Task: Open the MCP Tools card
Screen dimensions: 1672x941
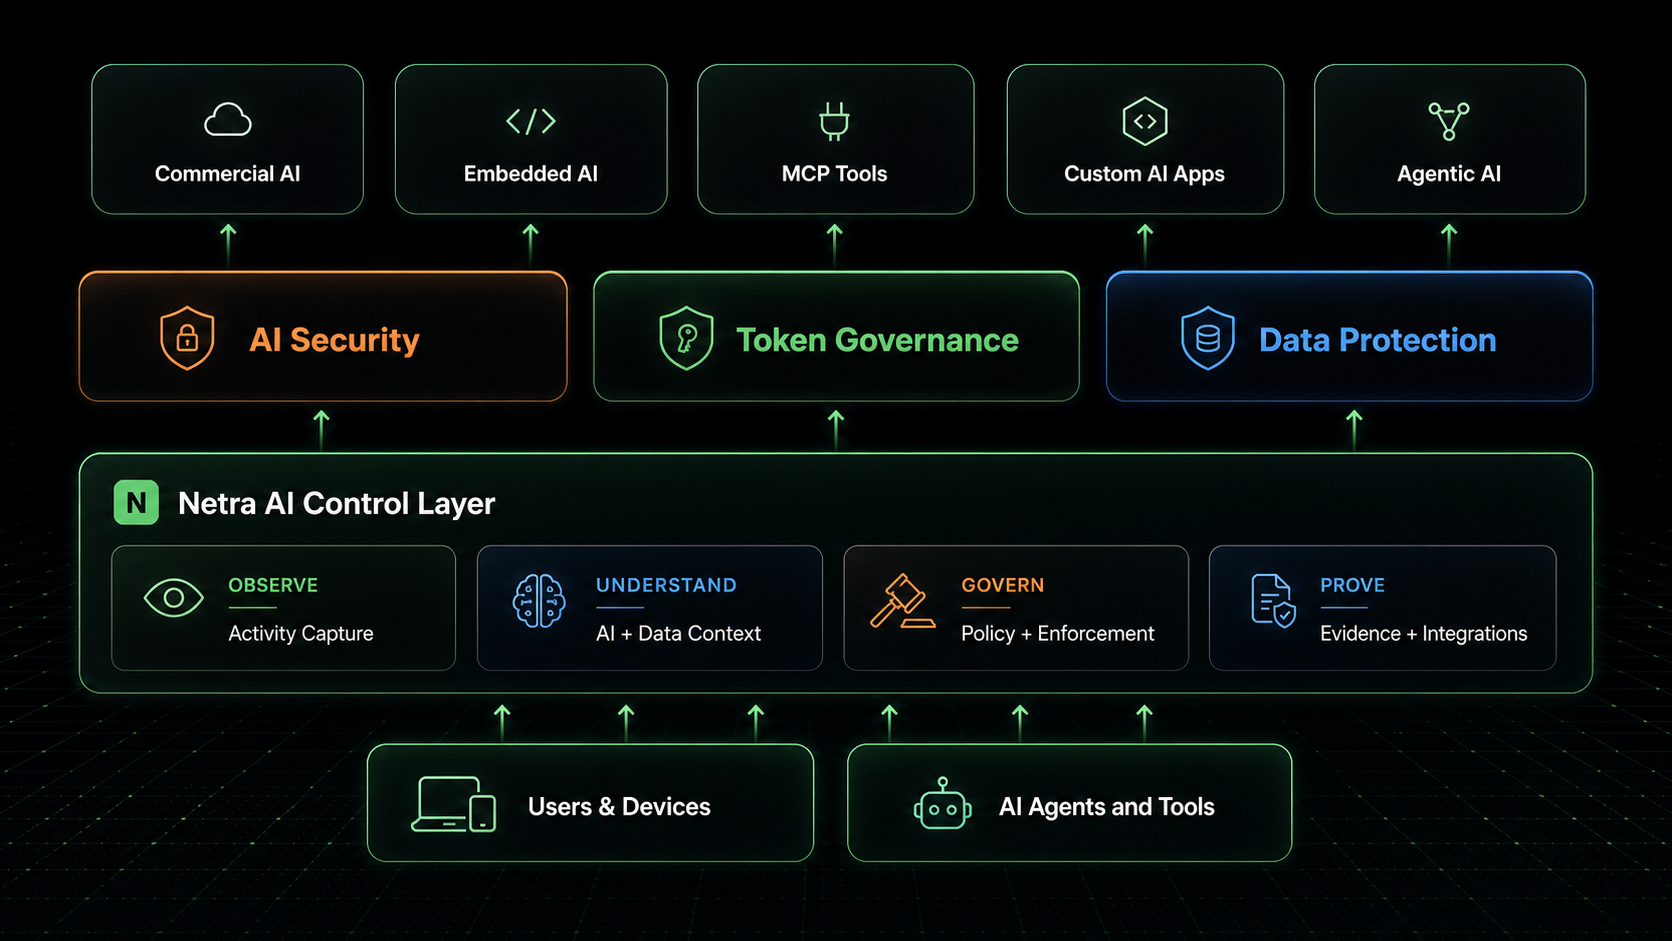Action: click(x=836, y=139)
